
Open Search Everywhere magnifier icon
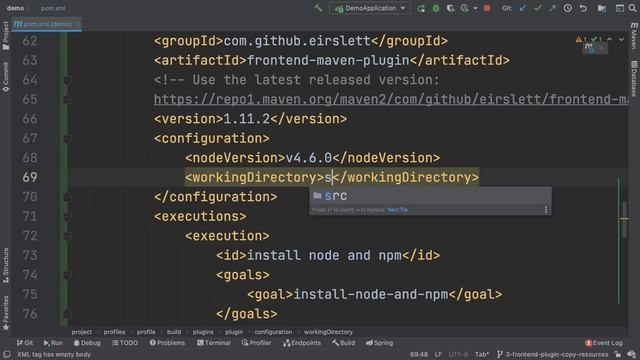coord(633,8)
